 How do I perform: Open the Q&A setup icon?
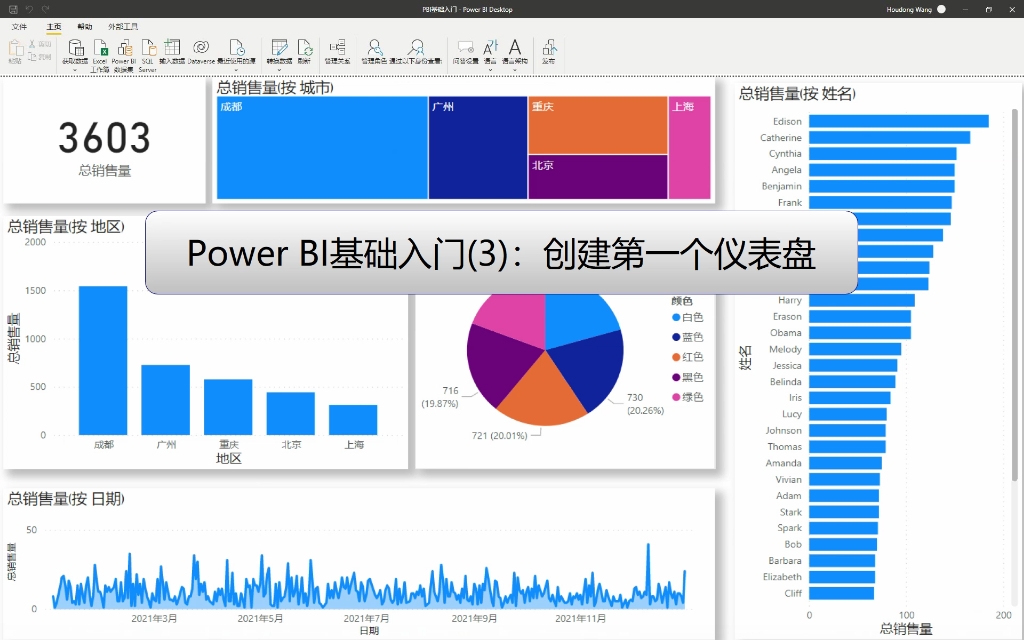466,48
